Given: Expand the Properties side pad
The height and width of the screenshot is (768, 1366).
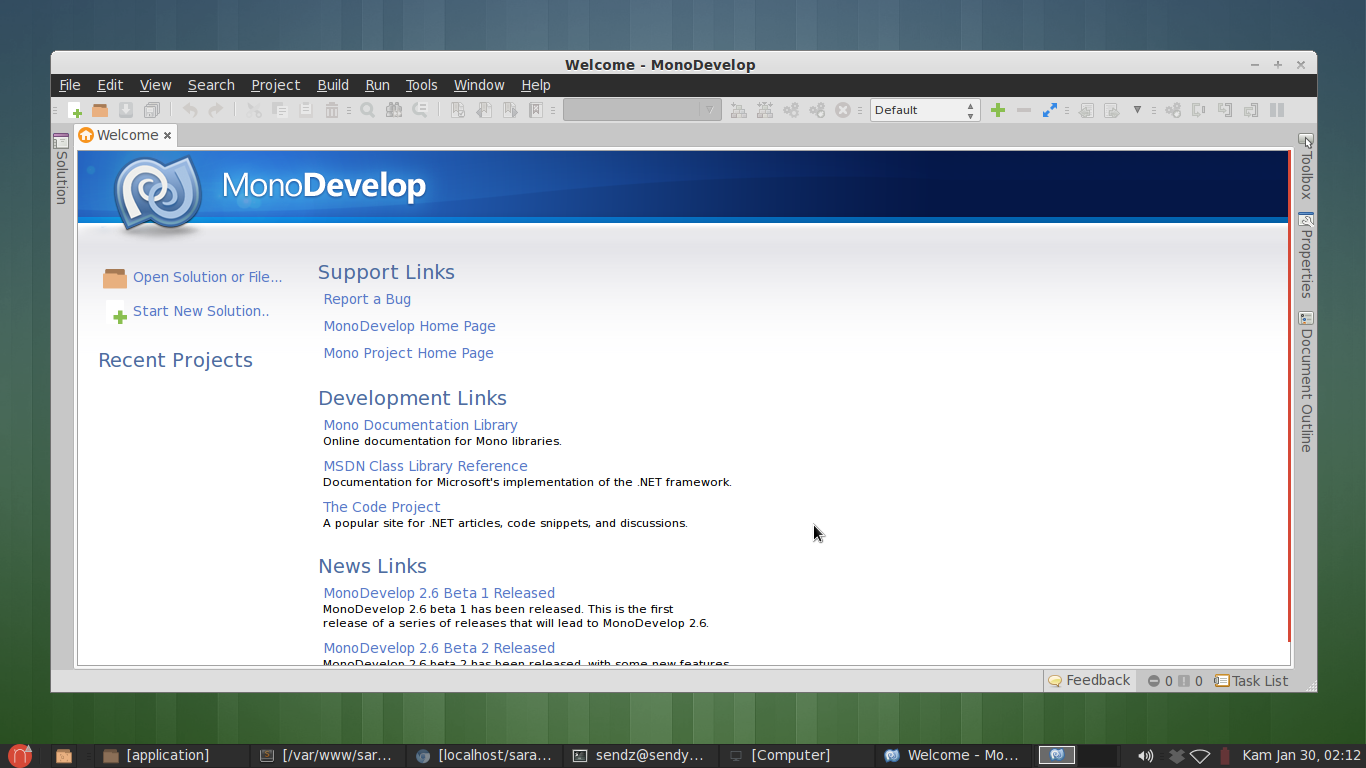Looking at the screenshot, I should [x=1306, y=255].
